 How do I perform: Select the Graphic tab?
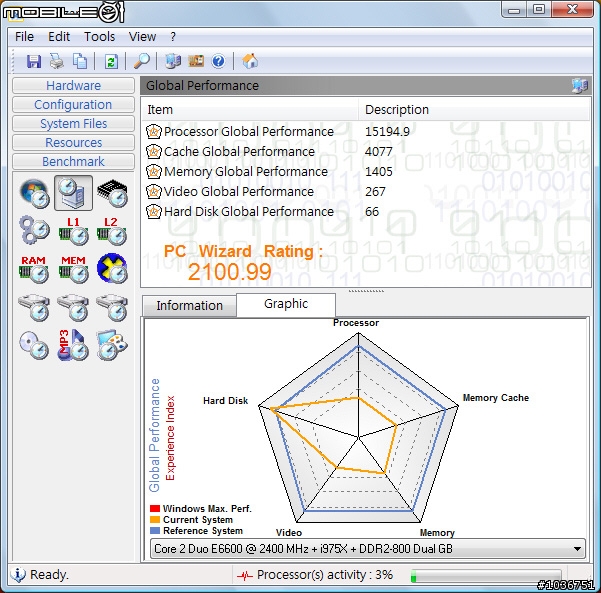coord(286,304)
